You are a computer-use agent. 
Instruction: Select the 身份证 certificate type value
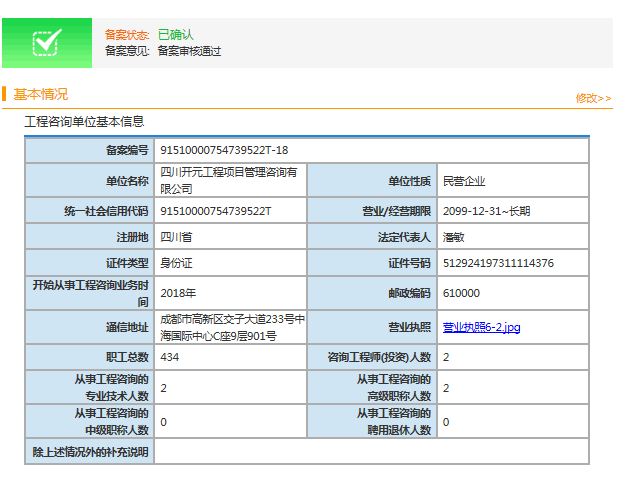pos(176,263)
